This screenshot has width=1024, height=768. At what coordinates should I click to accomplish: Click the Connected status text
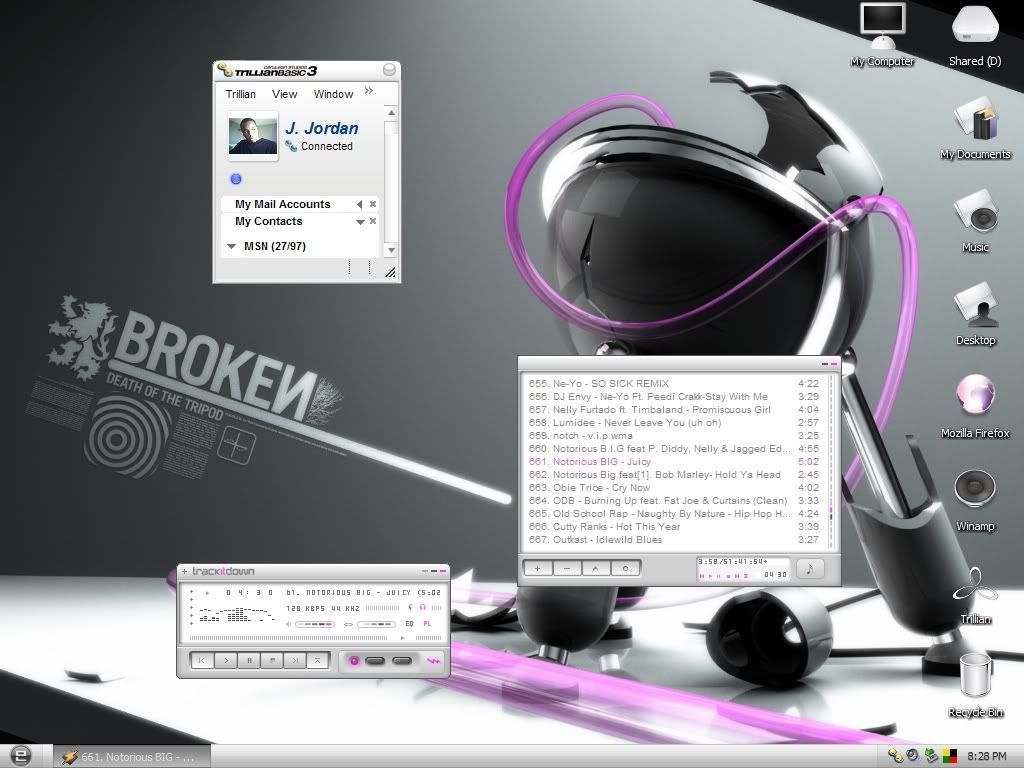327,146
